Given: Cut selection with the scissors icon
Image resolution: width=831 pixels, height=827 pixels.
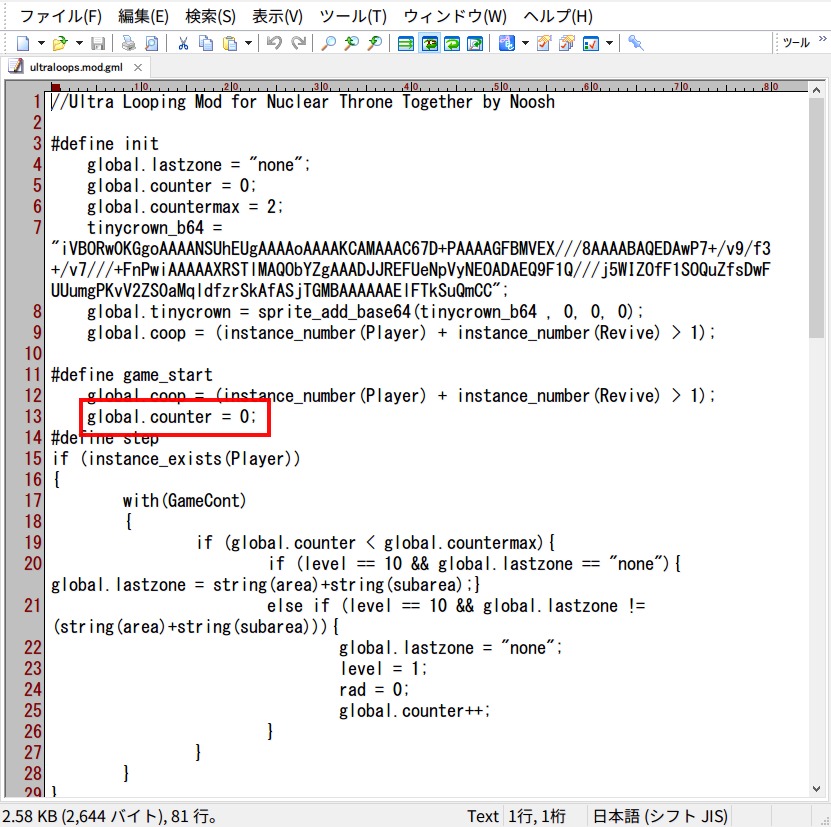Looking at the screenshot, I should click(x=184, y=43).
